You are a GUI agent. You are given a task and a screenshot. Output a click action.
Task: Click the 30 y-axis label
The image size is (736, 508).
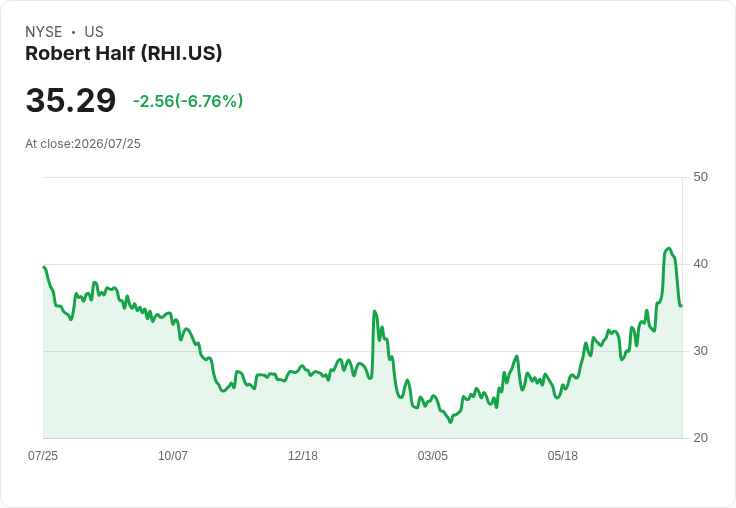[700, 351]
